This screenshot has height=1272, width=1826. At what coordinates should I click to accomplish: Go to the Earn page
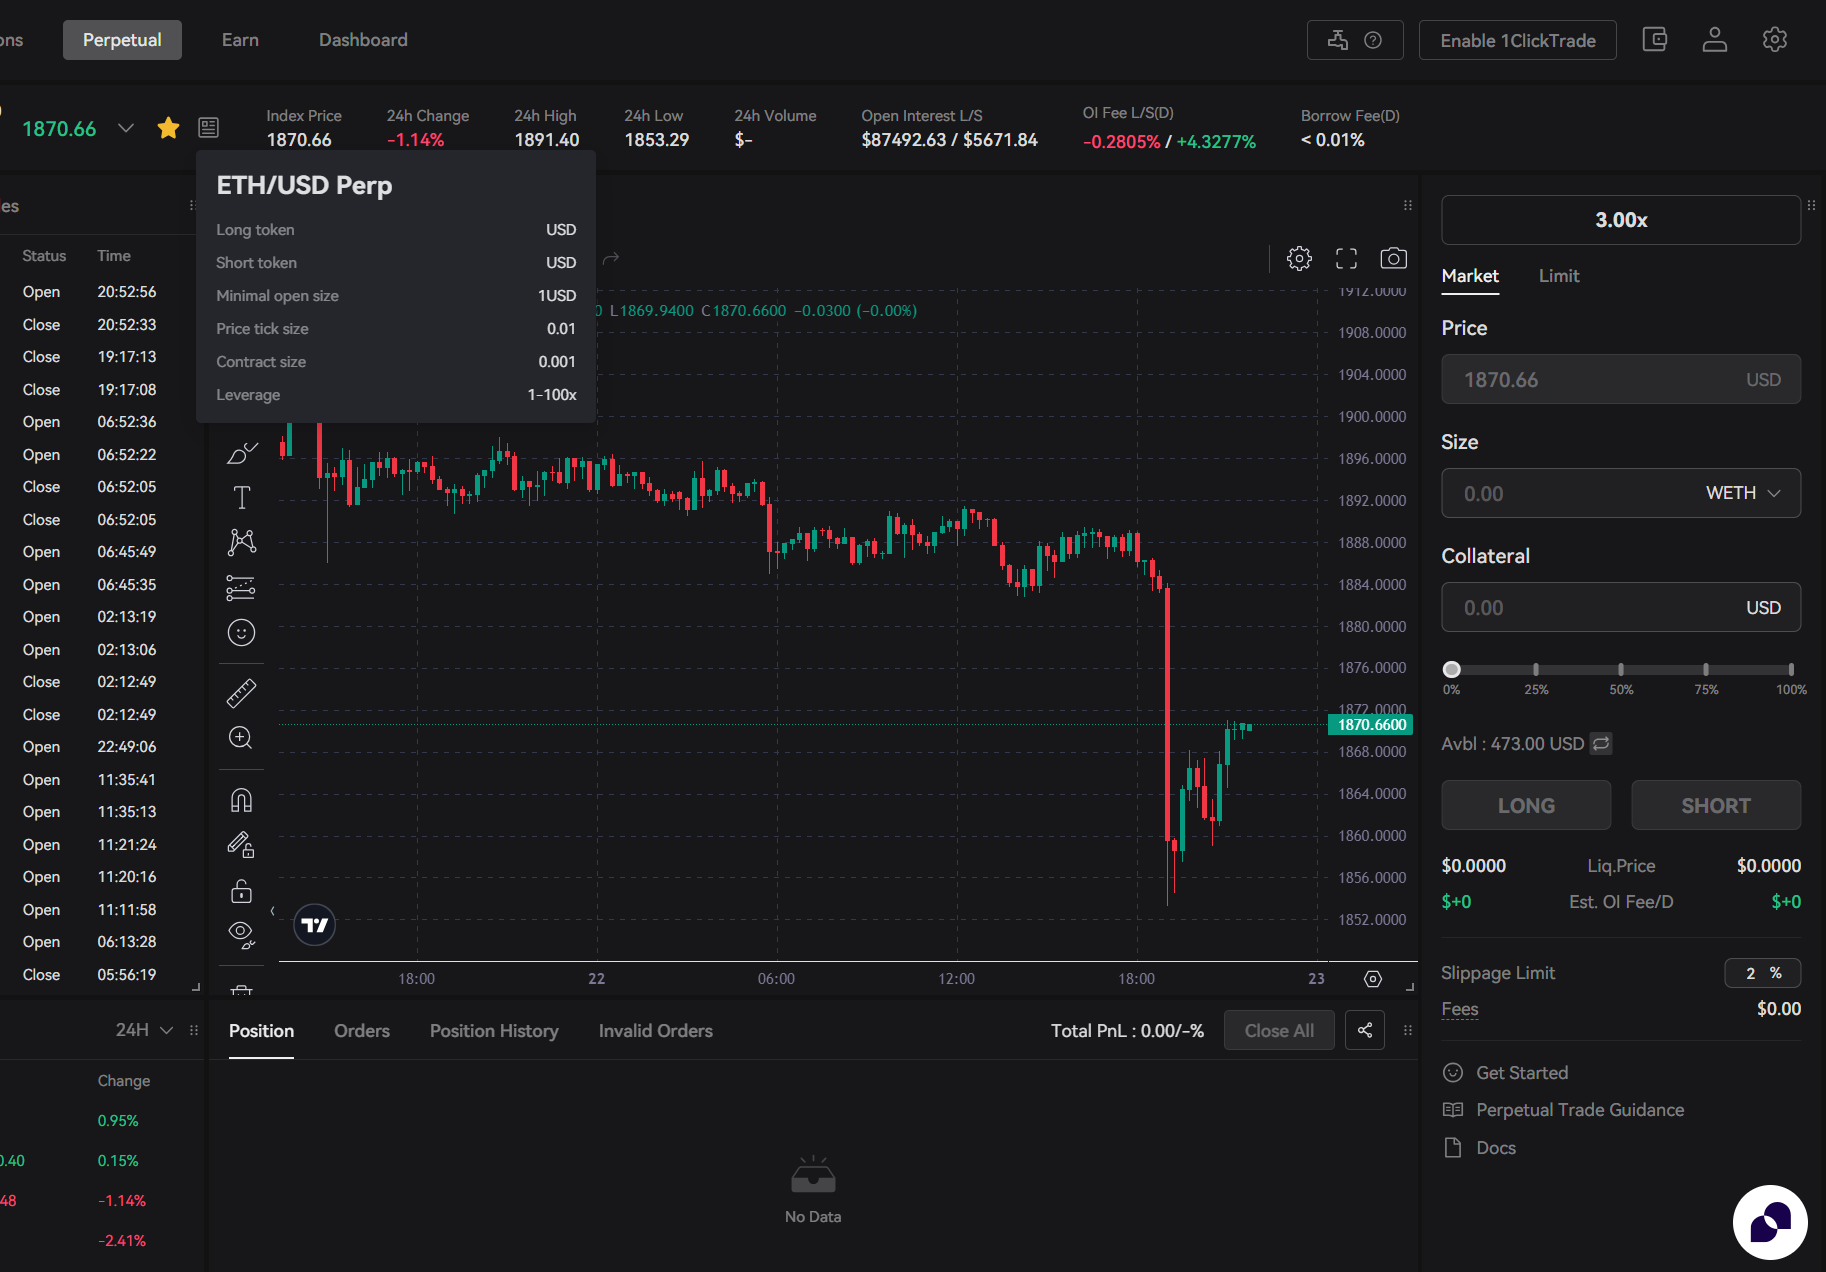pos(240,40)
